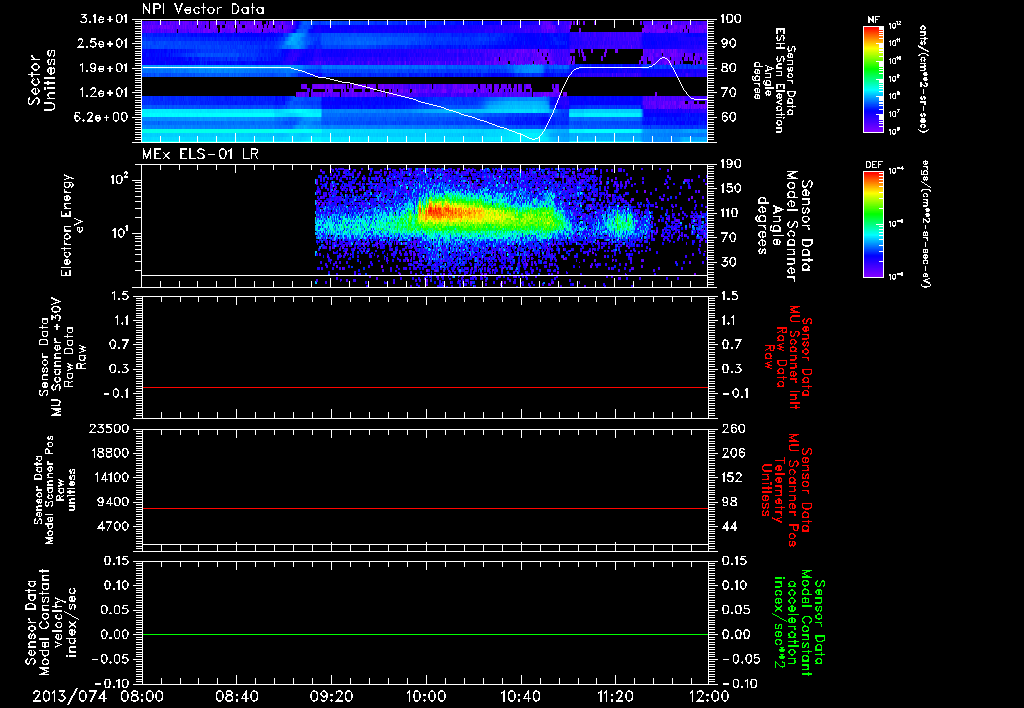Click the DEF color scale bar
1024x708 pixels.
click(x=873, y=223)
